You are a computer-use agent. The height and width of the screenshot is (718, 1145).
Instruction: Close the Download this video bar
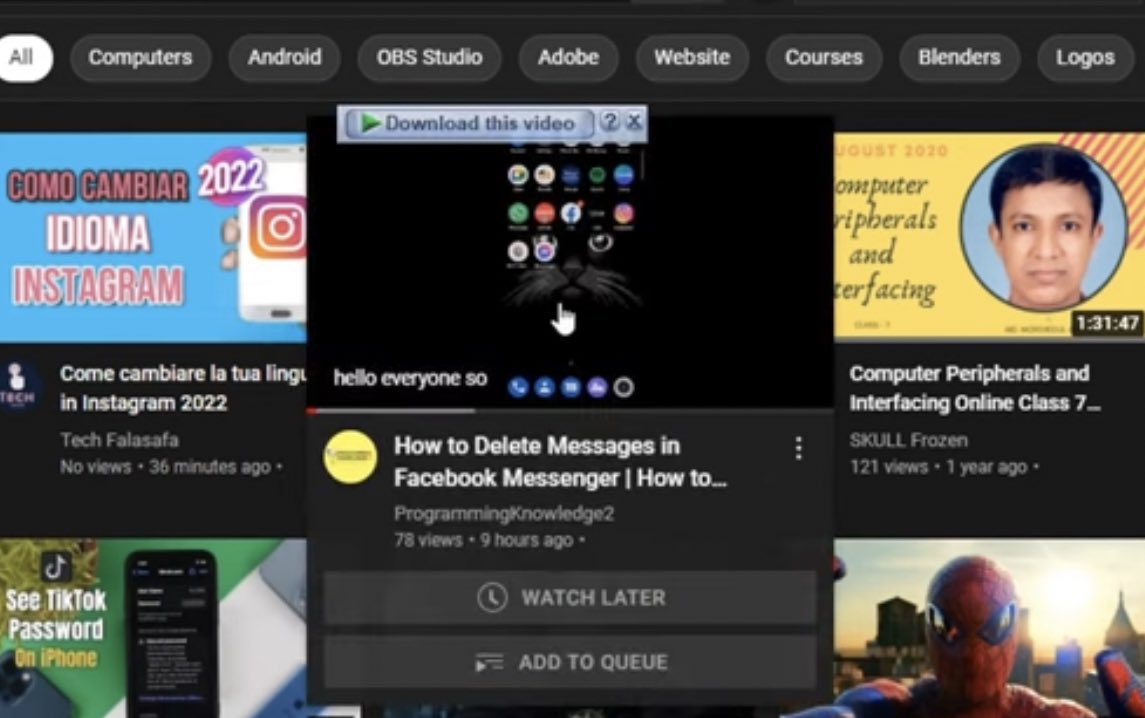(x=635, y=121)
